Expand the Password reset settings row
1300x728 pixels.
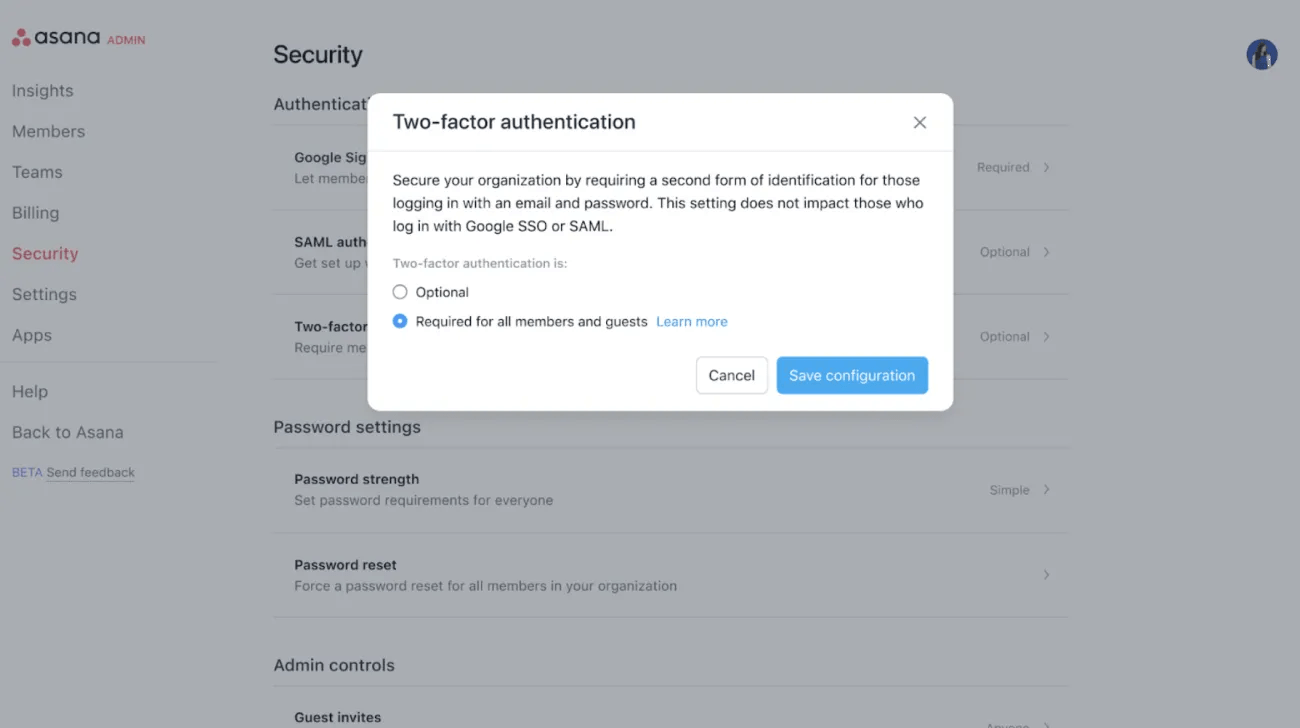(670, 575)
